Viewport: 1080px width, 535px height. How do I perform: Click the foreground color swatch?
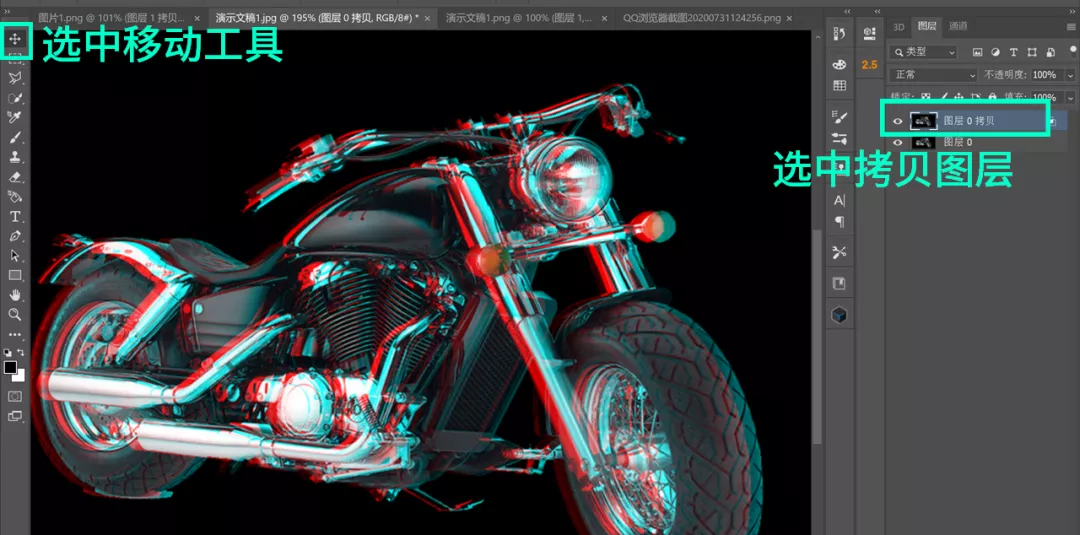click(x=10, y=368)
